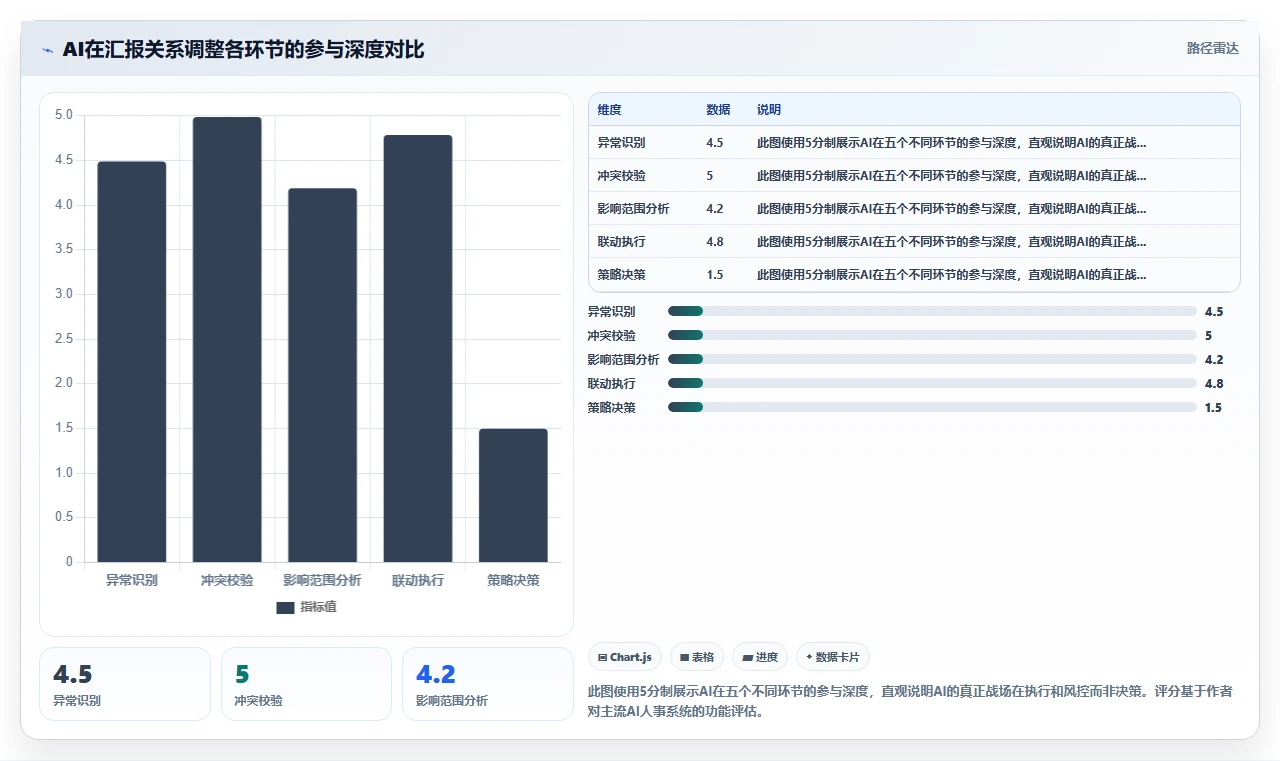Click the 策略决策 progress bar

tap(932, 407)
